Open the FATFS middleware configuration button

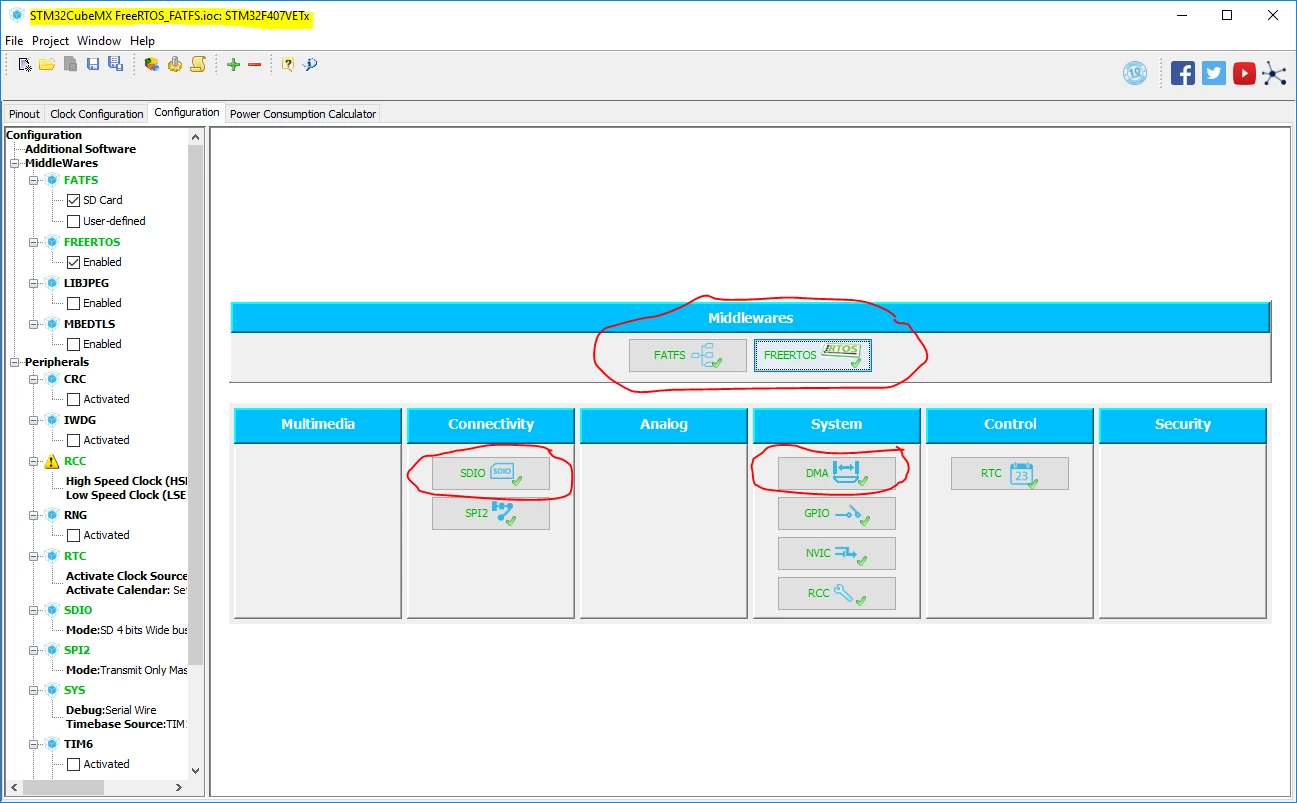tap(688, 355)
